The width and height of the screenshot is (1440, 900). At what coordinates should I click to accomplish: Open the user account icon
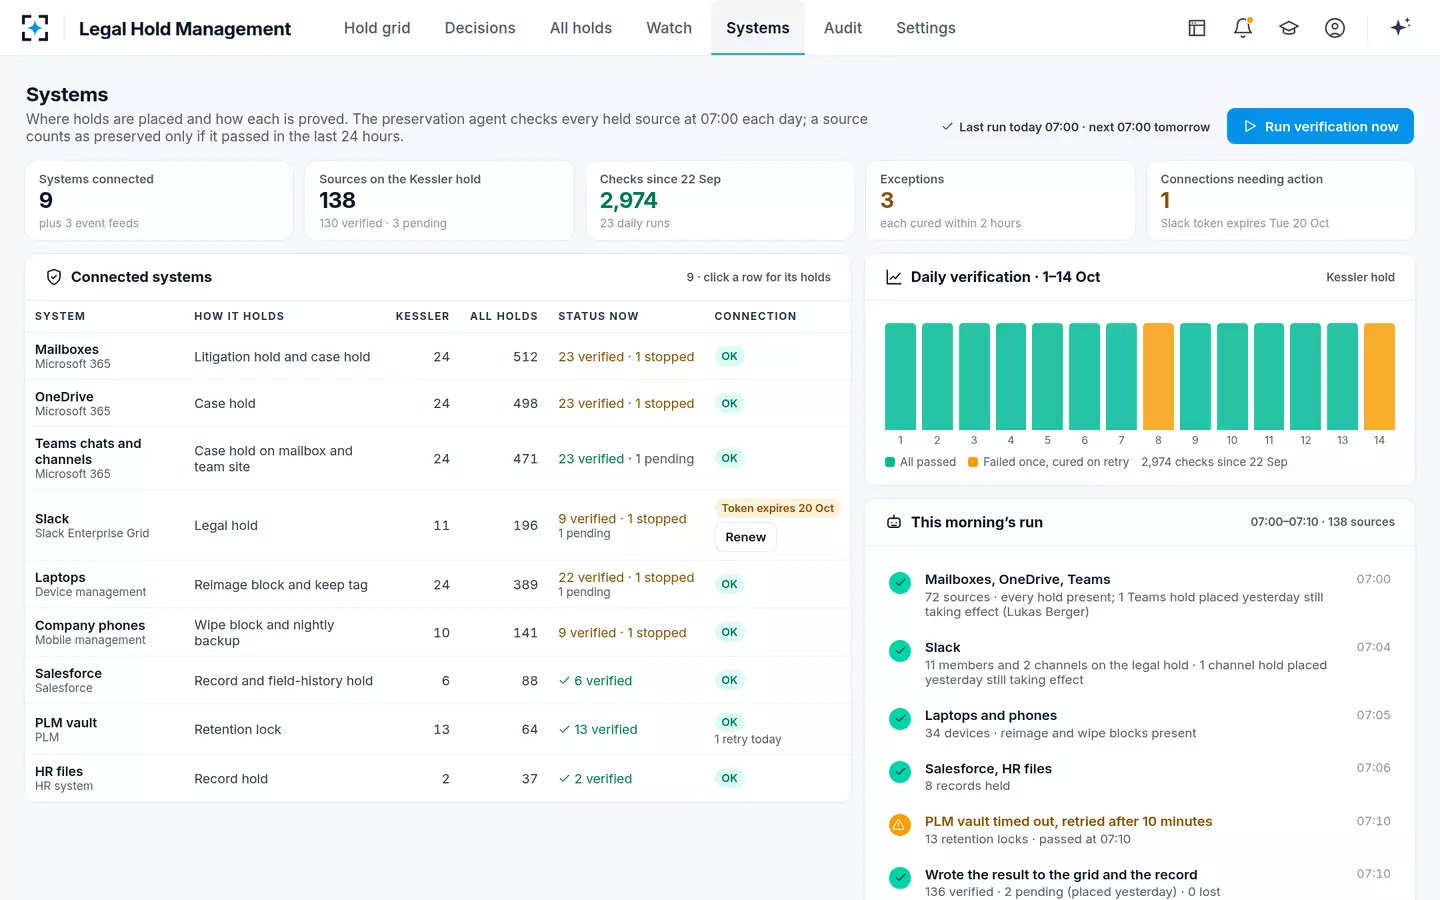(1335, 28)
